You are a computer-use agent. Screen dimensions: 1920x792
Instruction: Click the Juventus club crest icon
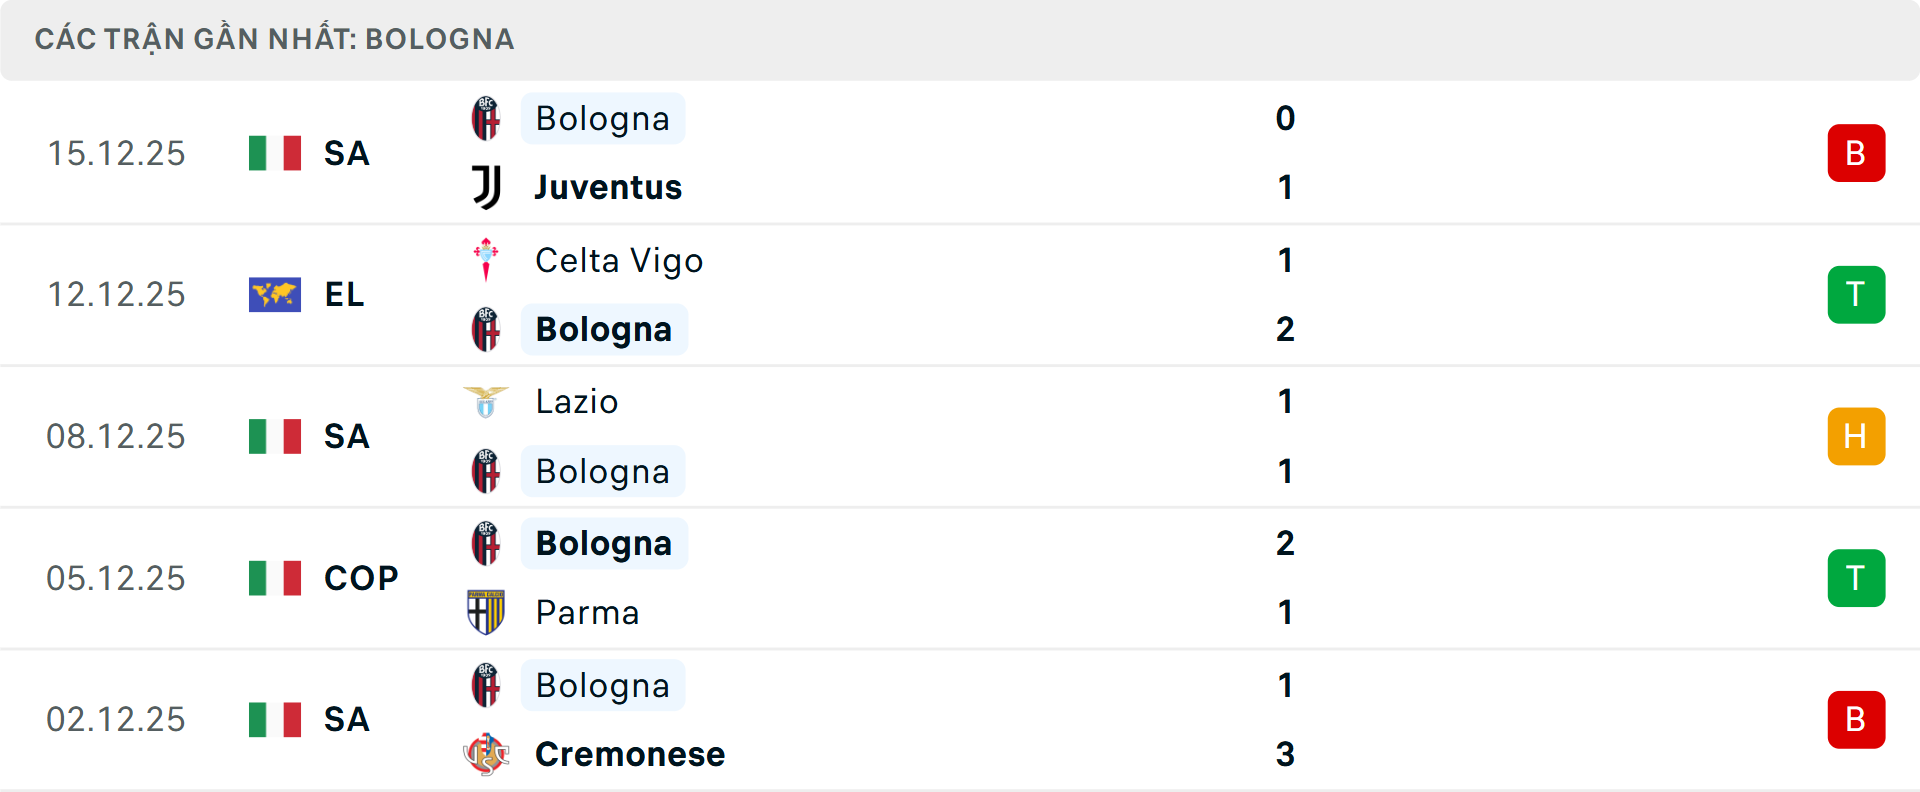pyautogui.click(x=487, y=187)
